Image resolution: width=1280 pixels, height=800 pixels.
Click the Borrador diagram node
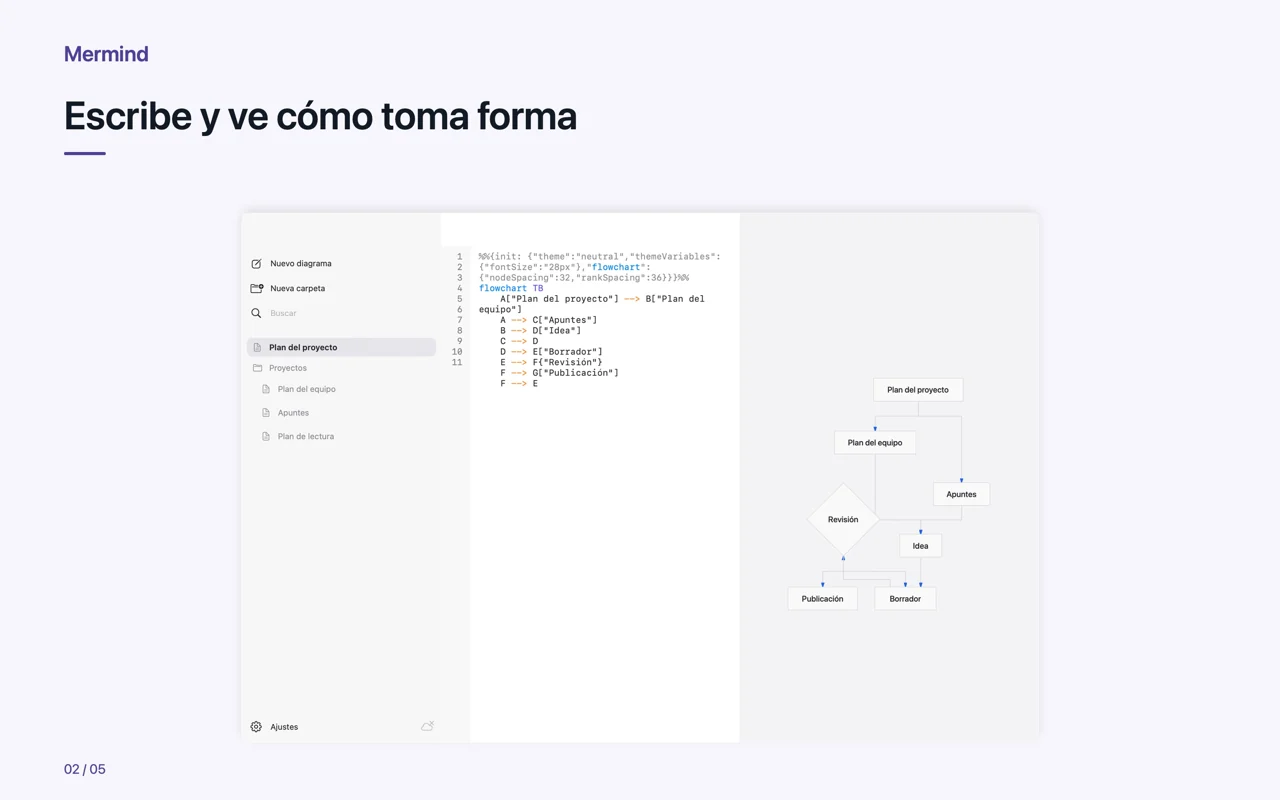point(905,599)
